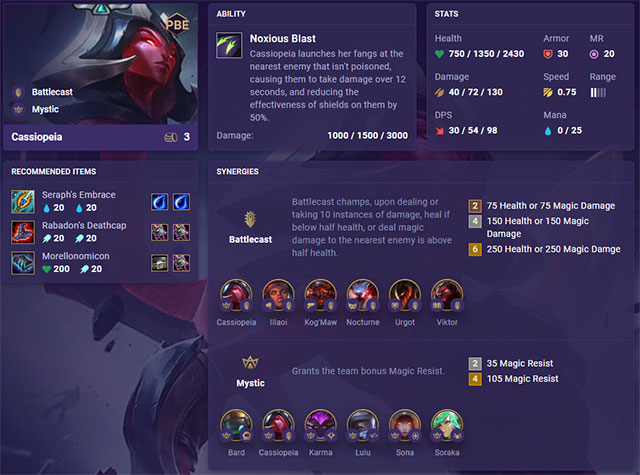Select the Bard champion portrait
The image size is (640, 475).
(x=236, y=426)
